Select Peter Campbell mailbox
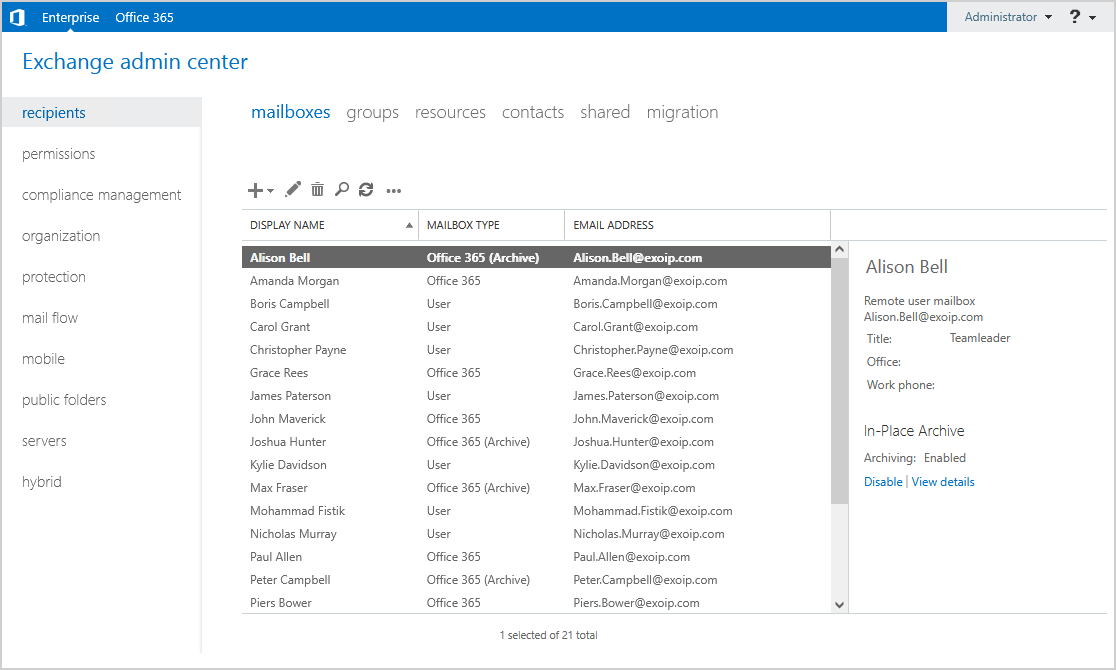Viewport: 1116px width, 670px height. pyautogui.click(x=537, y=580)
